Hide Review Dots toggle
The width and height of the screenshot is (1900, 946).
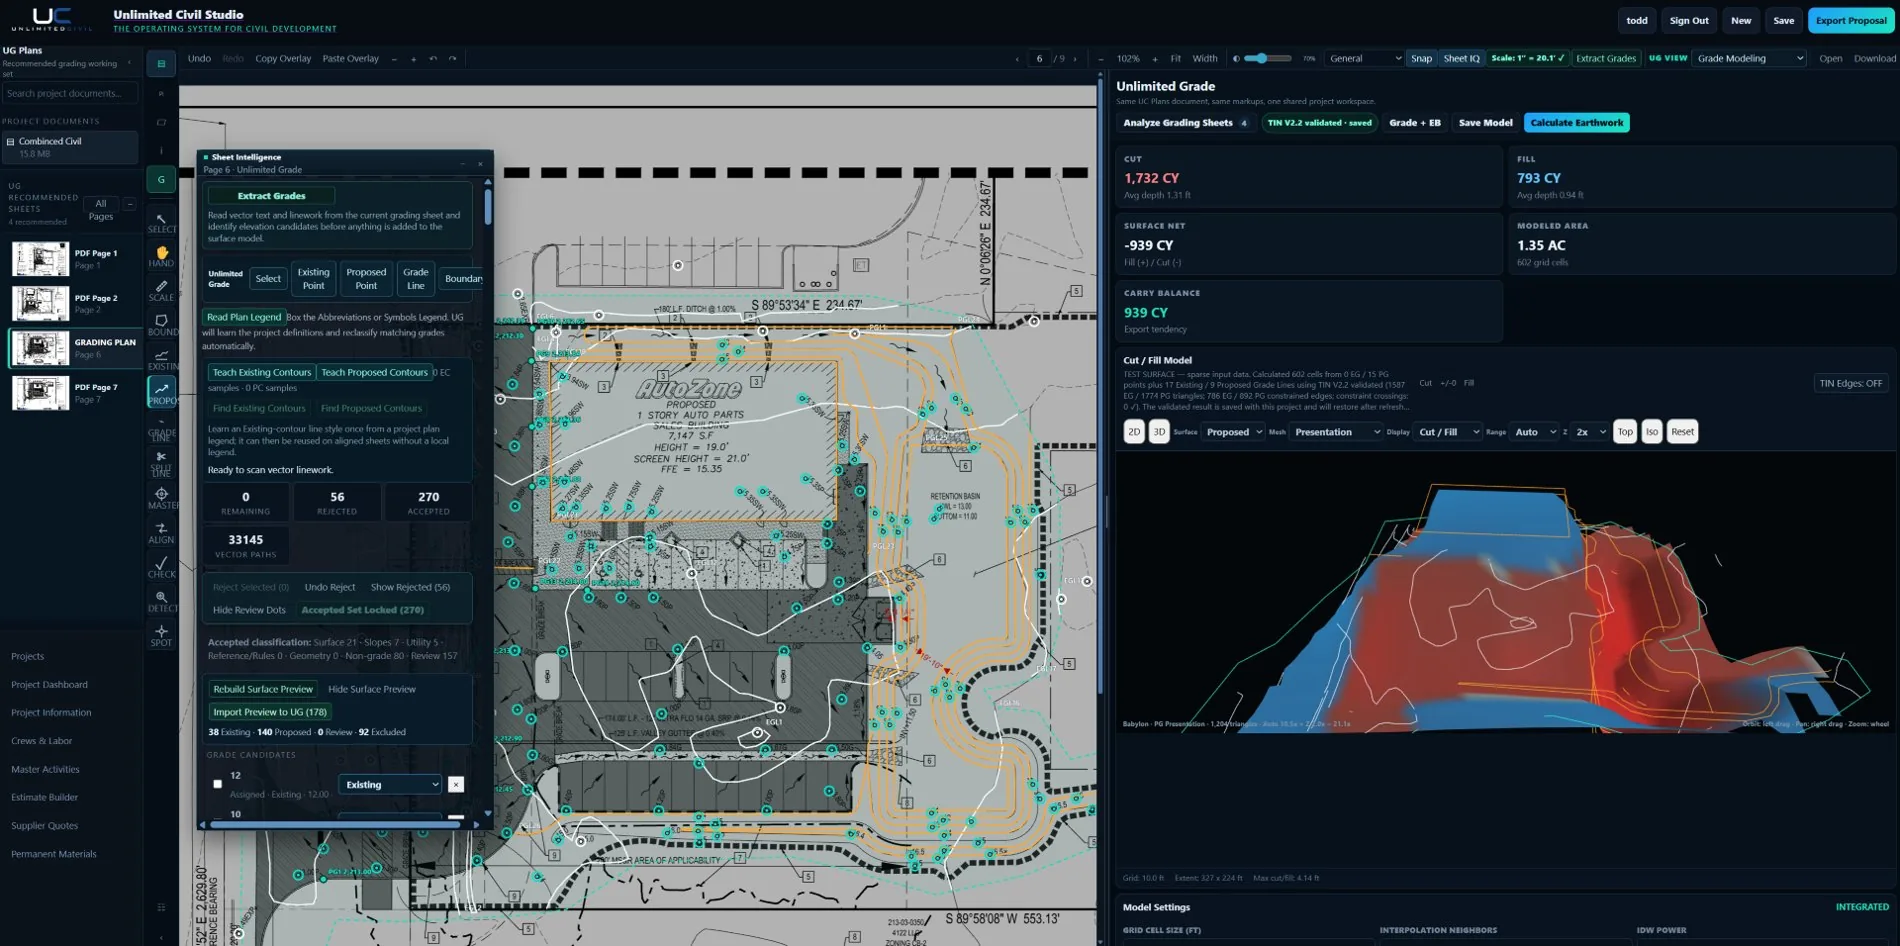tap(249, 610)
